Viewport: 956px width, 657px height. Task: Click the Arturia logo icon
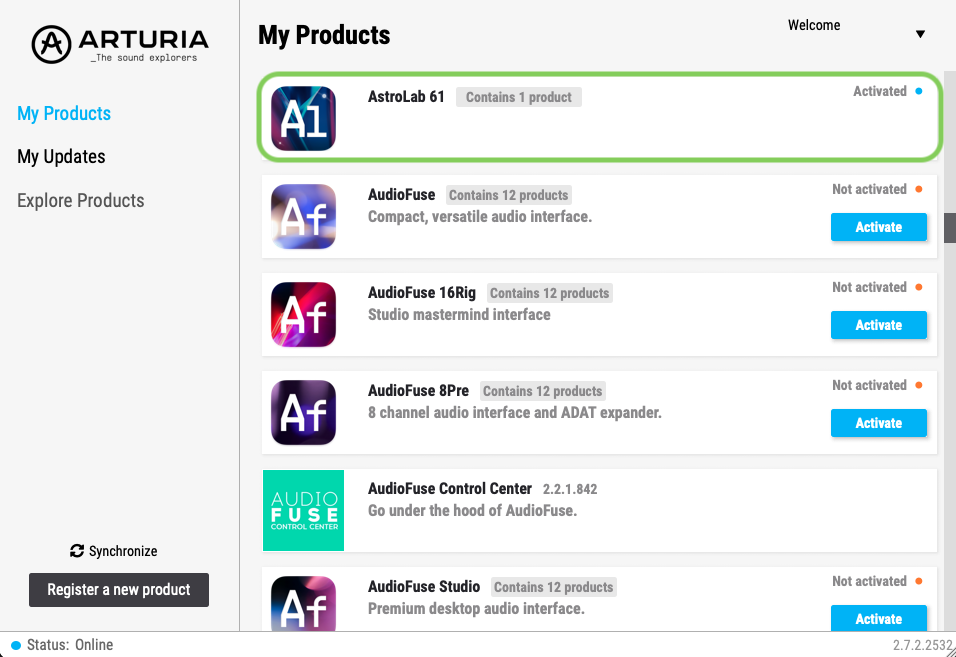coord(51,44)
